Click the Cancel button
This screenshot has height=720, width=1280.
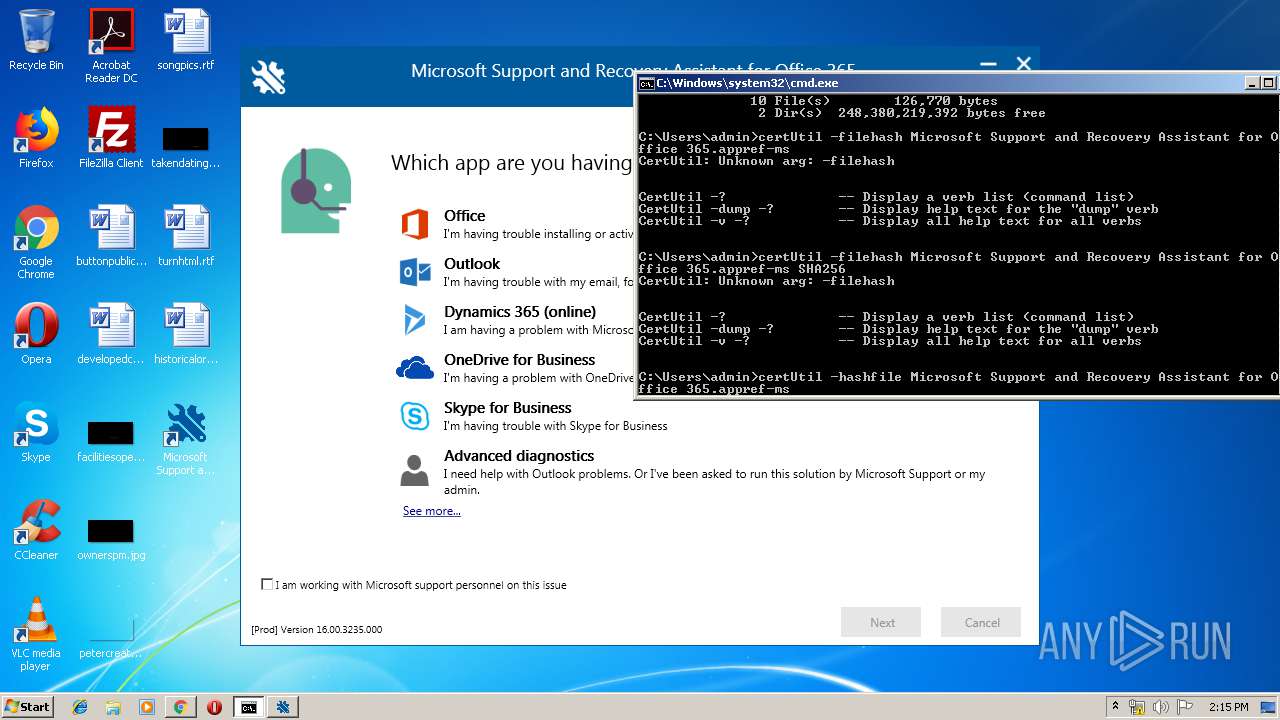click(x=981, y=622)
